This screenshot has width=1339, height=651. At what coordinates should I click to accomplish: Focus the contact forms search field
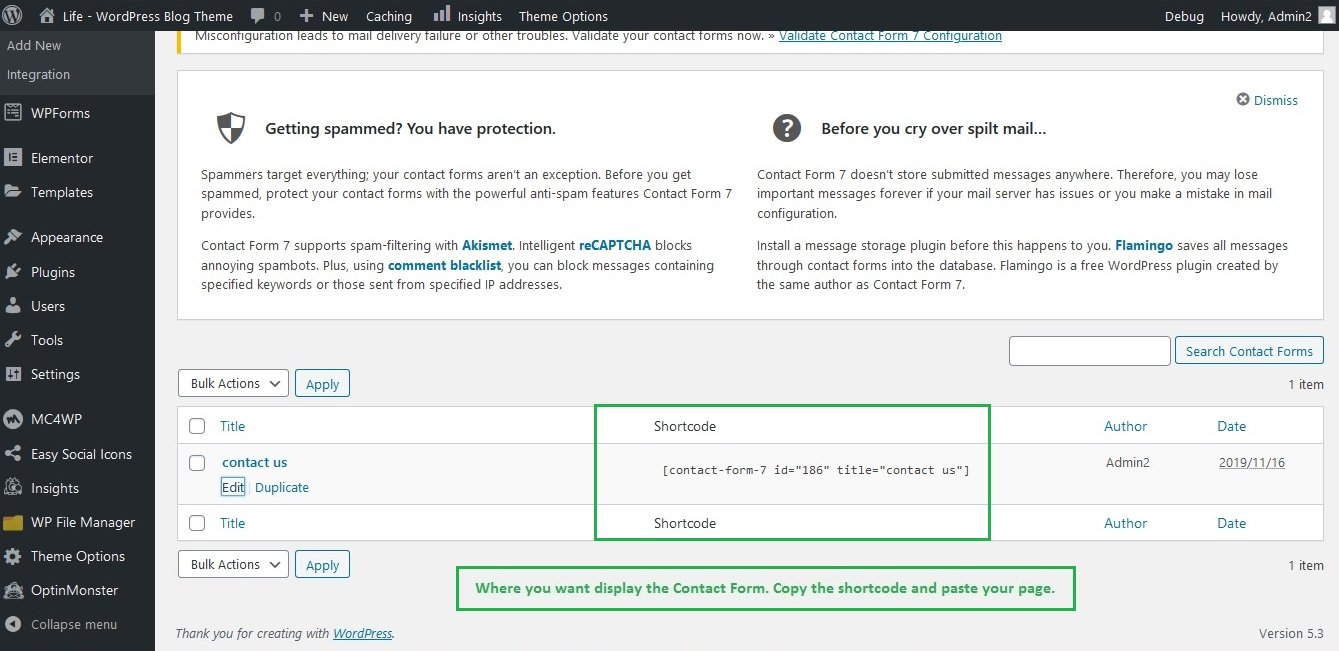point(1089,351)
